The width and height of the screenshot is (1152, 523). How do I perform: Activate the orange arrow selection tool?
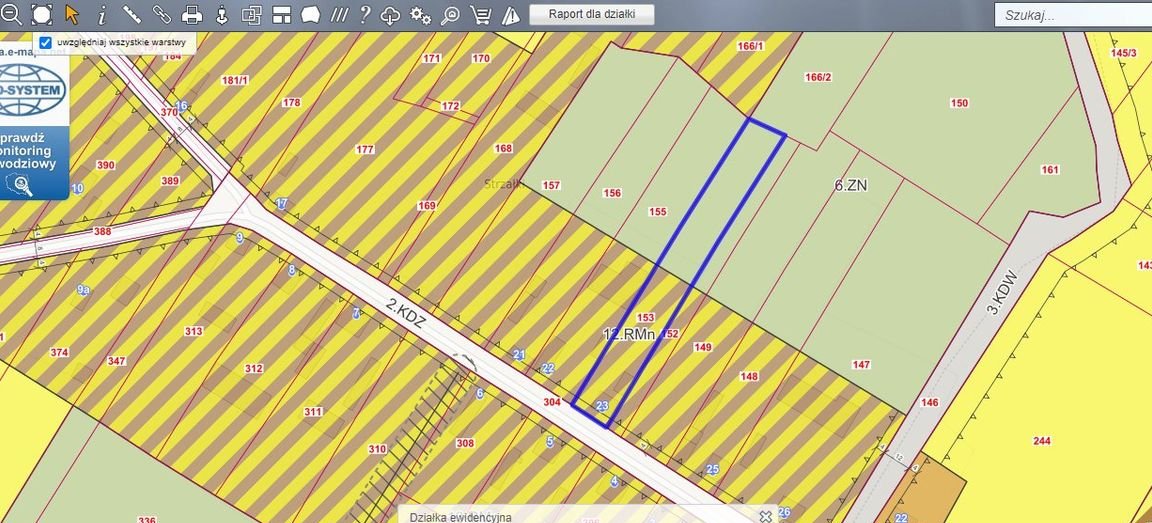tap(72, 14)
